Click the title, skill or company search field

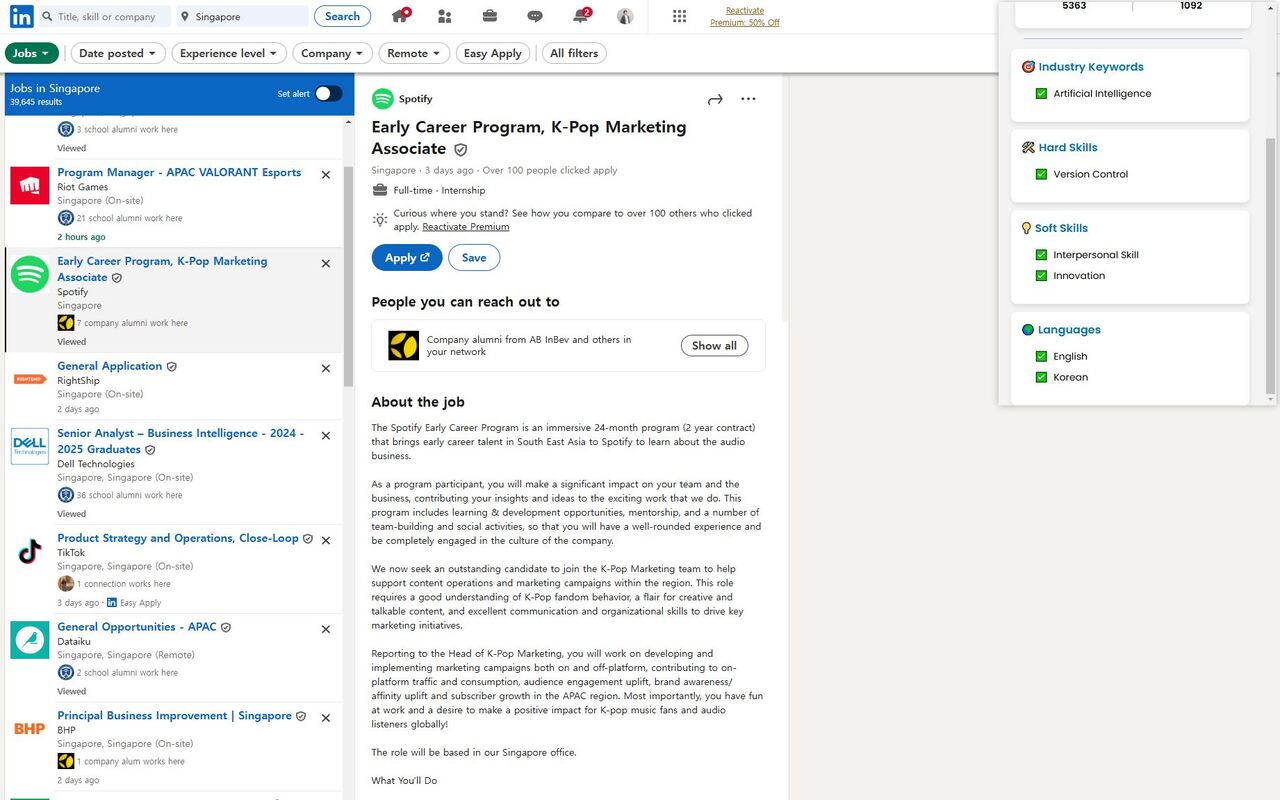(104, 16)
